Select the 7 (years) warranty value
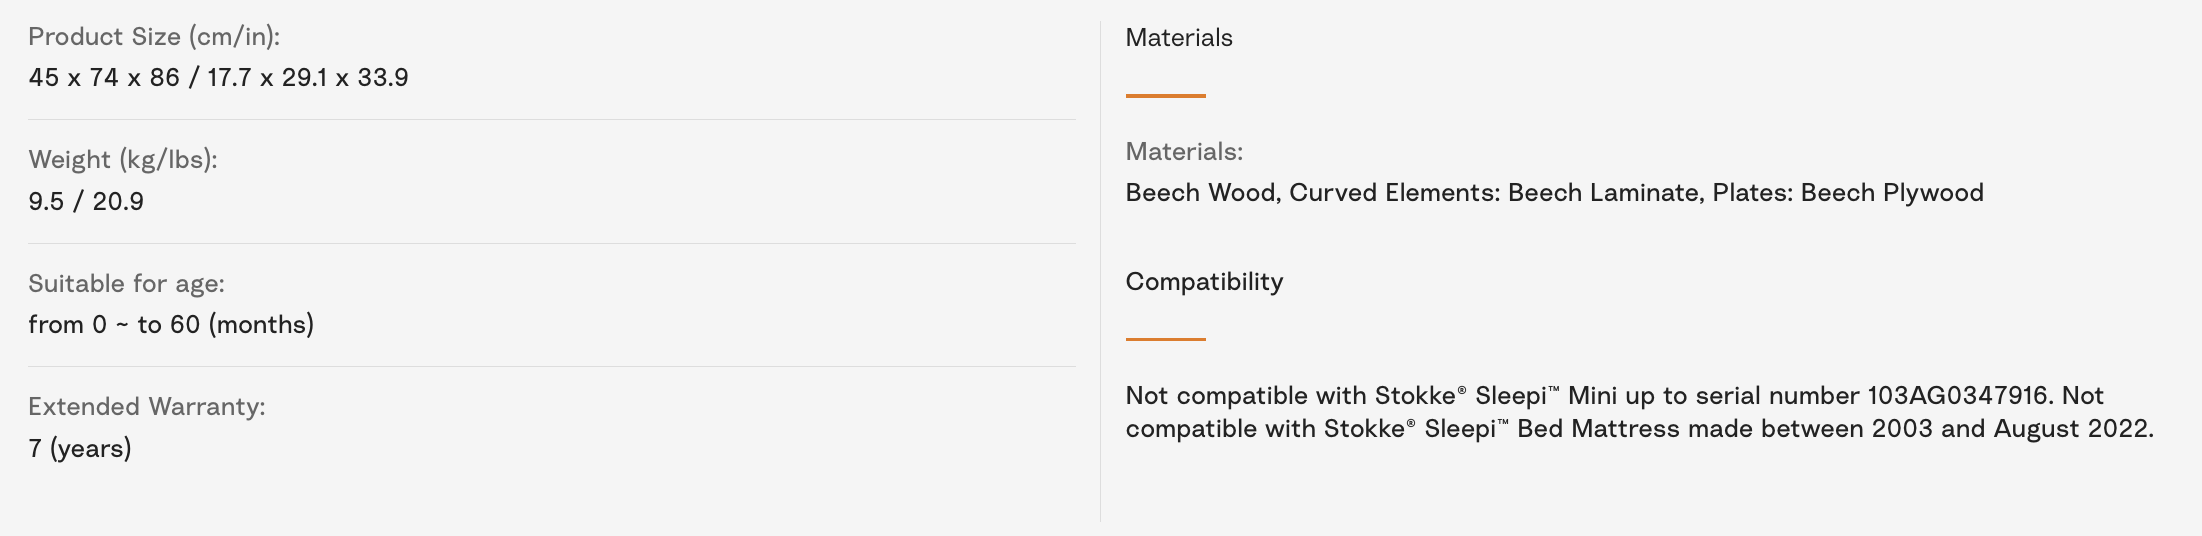 [80, 449]
